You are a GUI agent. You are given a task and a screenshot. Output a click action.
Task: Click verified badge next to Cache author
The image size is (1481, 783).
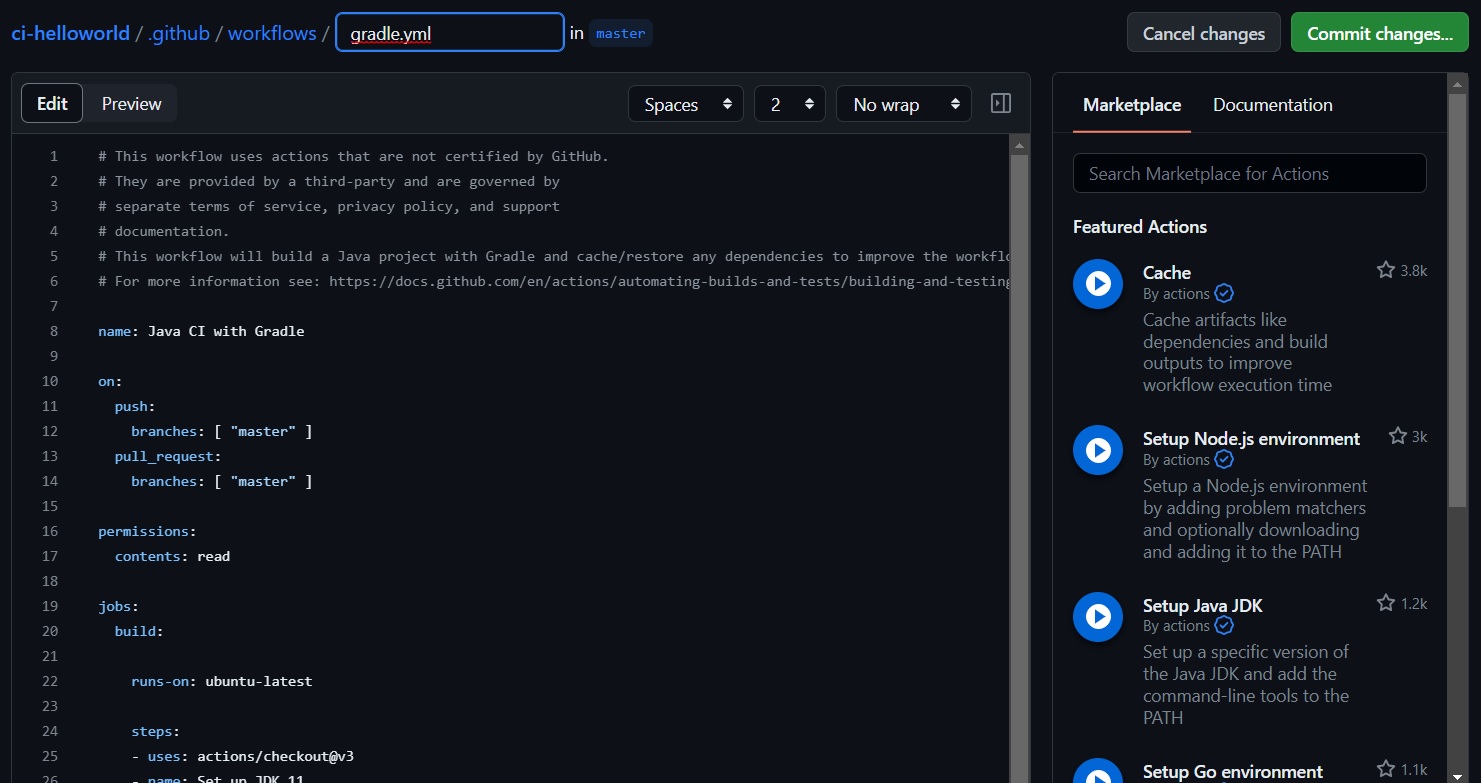pyautogui.click(x=1224, y=294)
